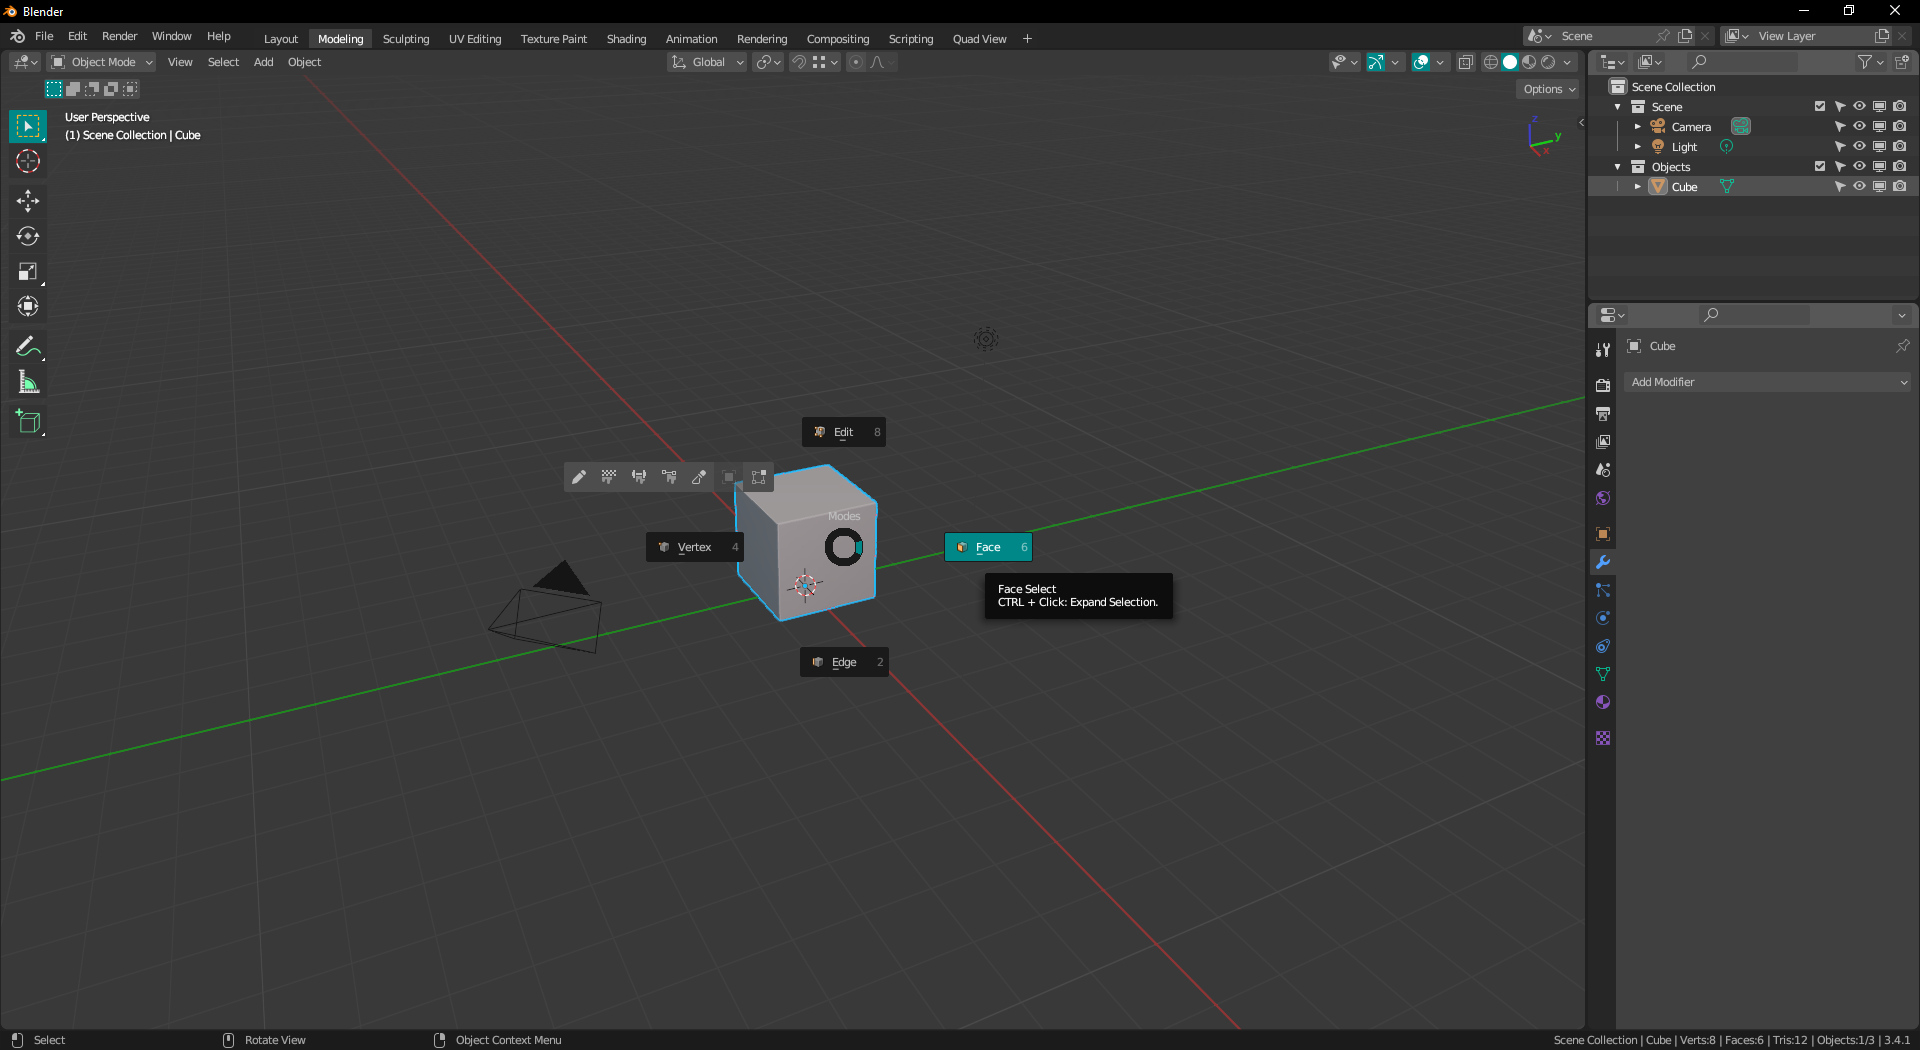Image resolution: width=1920 pixels, height=1050 pixels.
Task: Switch to the 3D Cursor tool
Action: point(27,161)
